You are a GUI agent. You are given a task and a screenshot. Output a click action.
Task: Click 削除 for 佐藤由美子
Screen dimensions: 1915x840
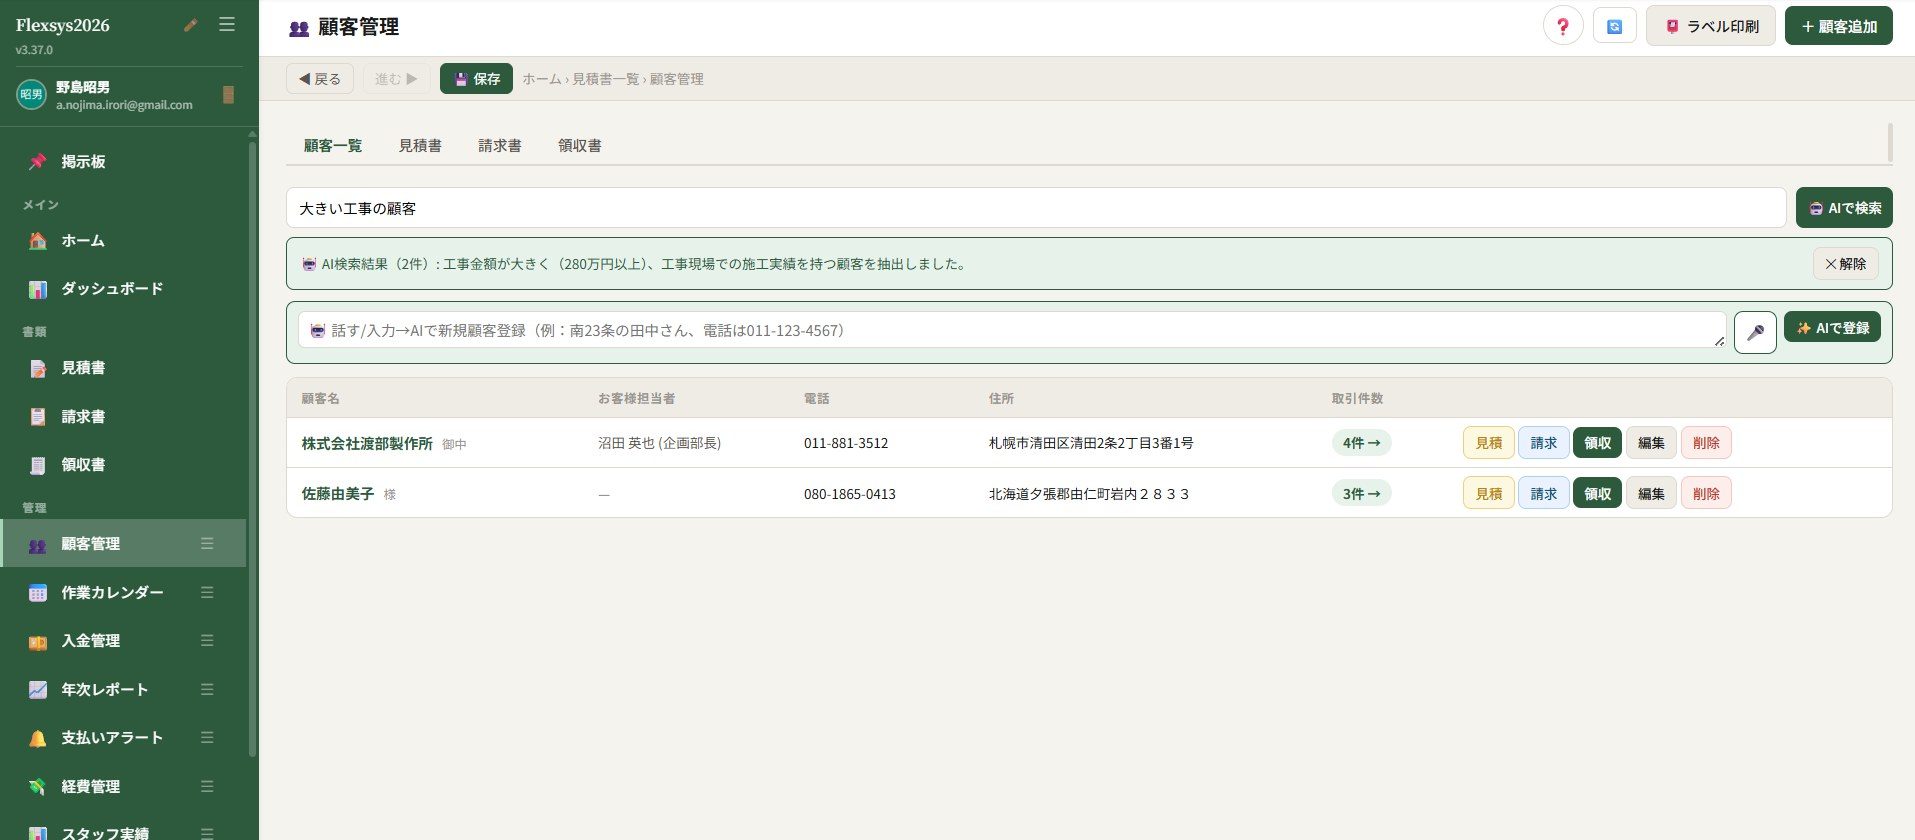[1706, 493]
